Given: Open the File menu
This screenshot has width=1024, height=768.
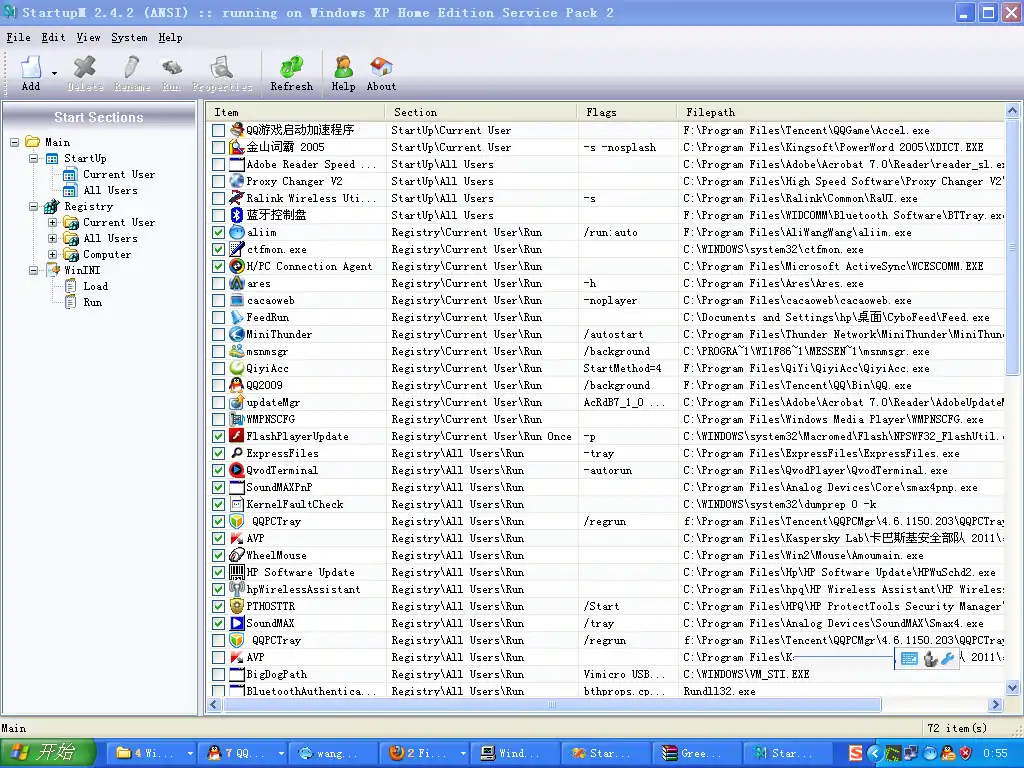Looking at the screenshot, I should (x=18, y=37).
